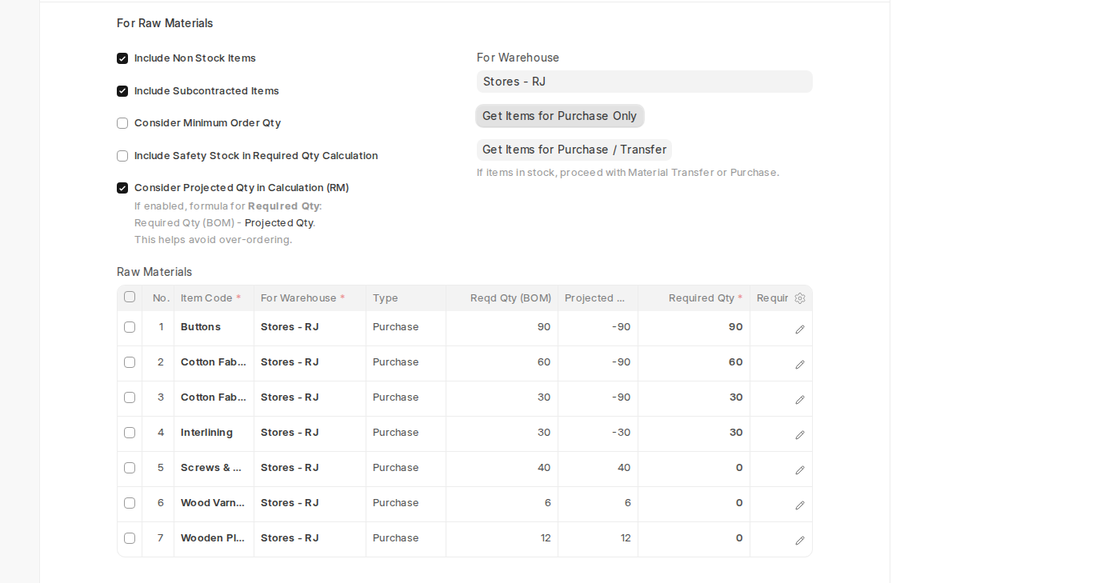Select all rows with the header checkbox
This screenshot has width=1120, height=583.
(129, 297)
